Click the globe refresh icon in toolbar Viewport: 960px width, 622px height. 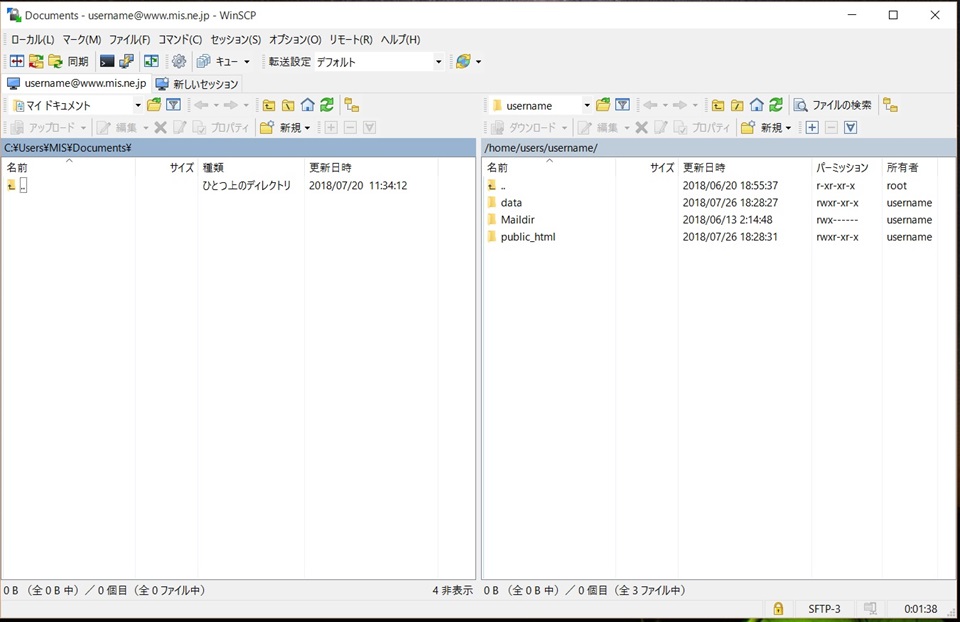463,61
